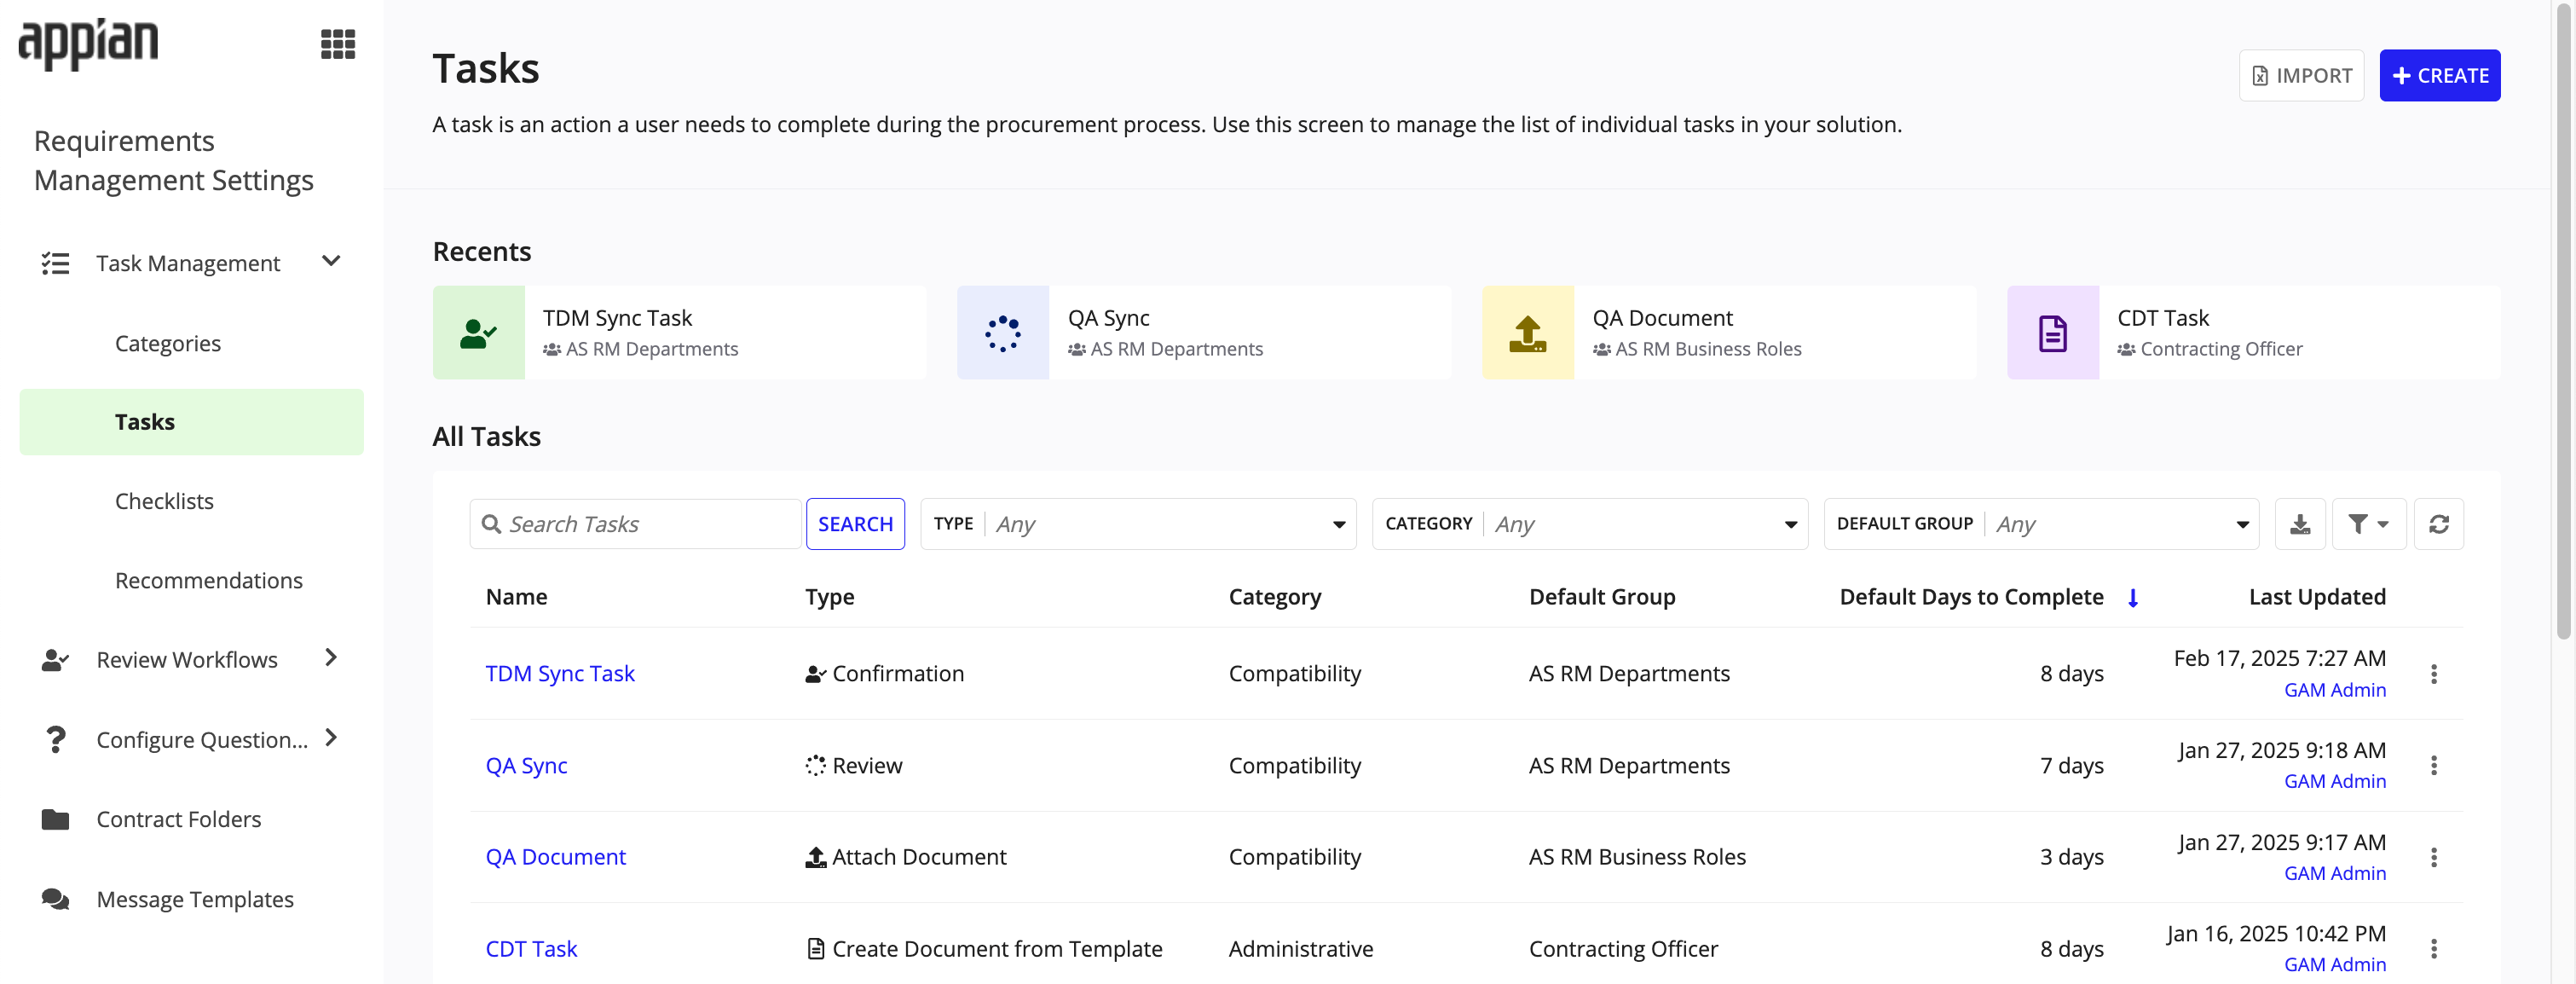Viewport: 2576px width, 984px height.
Task: Open the CDT Task link in table
Action: pos(531,949)
